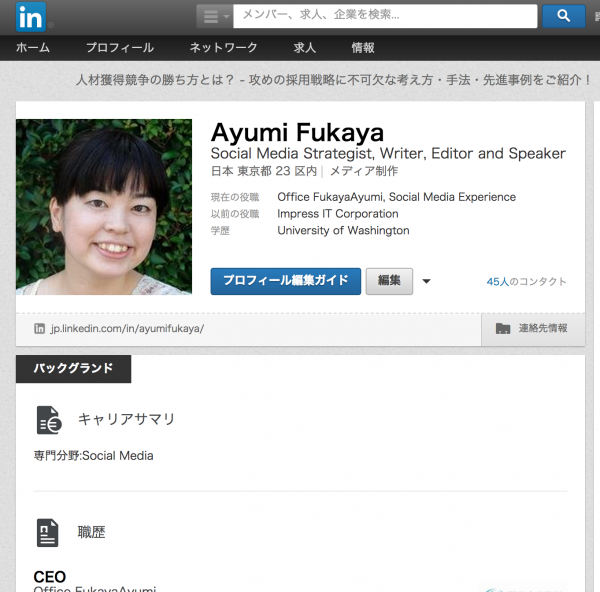600x592 pixels.
Task: Open the プロフィール menu
Action: click(119, 48)
